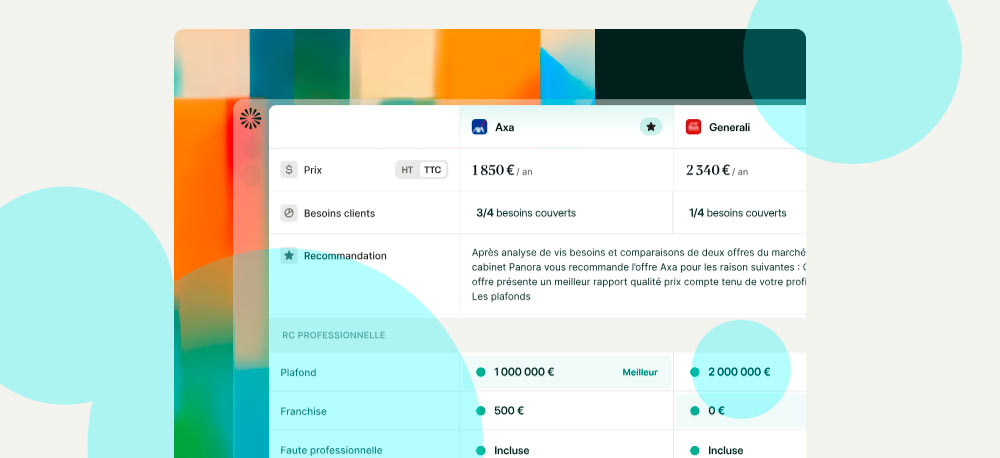Switch the price display to TTC
The image size is (1000, 458).
click(432, 170)
